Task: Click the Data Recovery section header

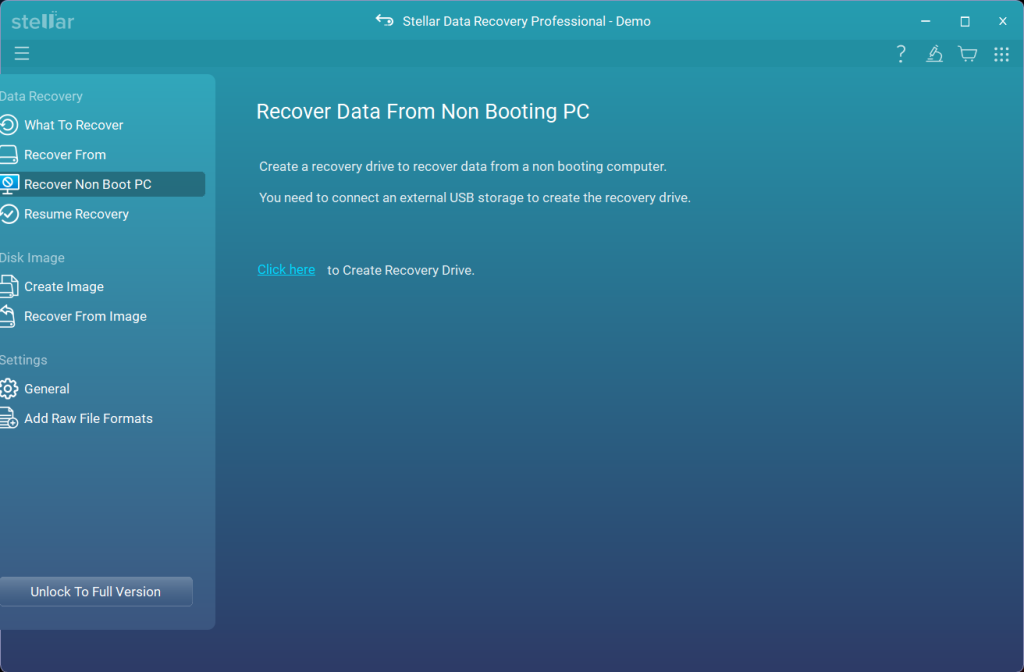Action: coord(42,96)
